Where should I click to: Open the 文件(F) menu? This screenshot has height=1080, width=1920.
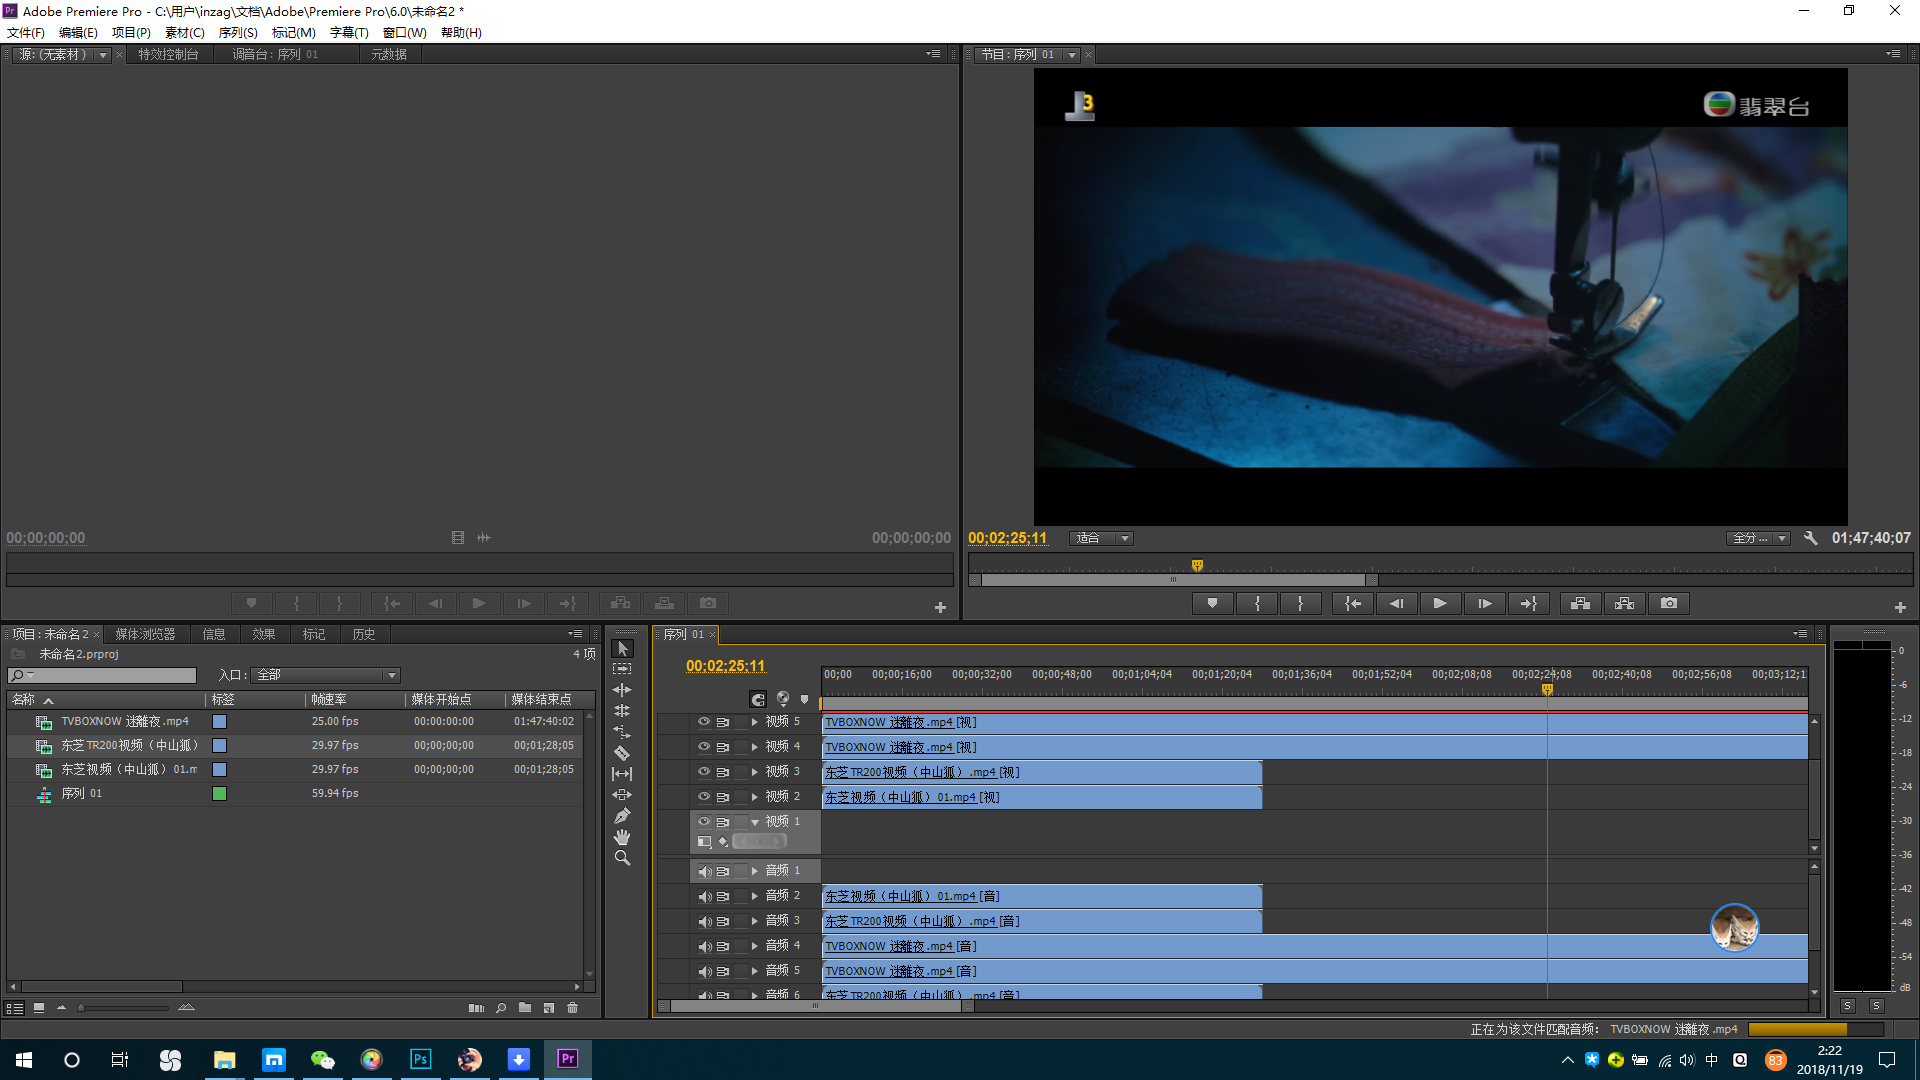tap(26, 33)
